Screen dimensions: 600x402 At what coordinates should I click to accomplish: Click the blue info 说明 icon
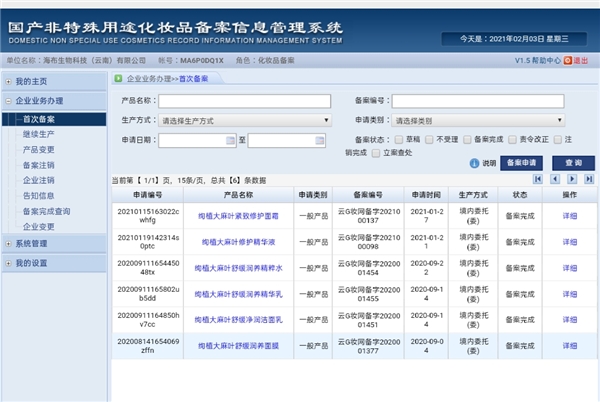(x=474, y=163)
